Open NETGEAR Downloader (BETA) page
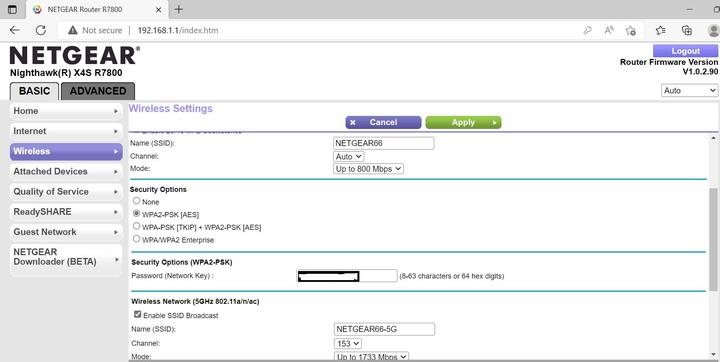 pos(66,260)
